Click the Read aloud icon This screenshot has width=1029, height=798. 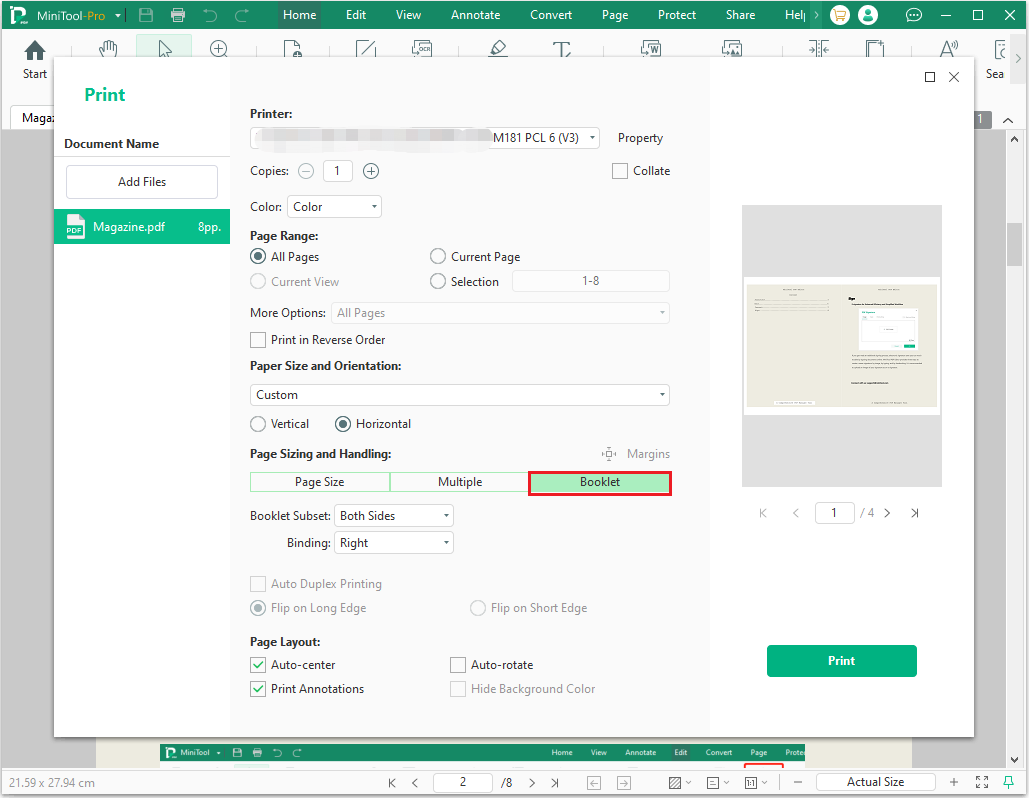pyautogui.click(x=948, y=49)
